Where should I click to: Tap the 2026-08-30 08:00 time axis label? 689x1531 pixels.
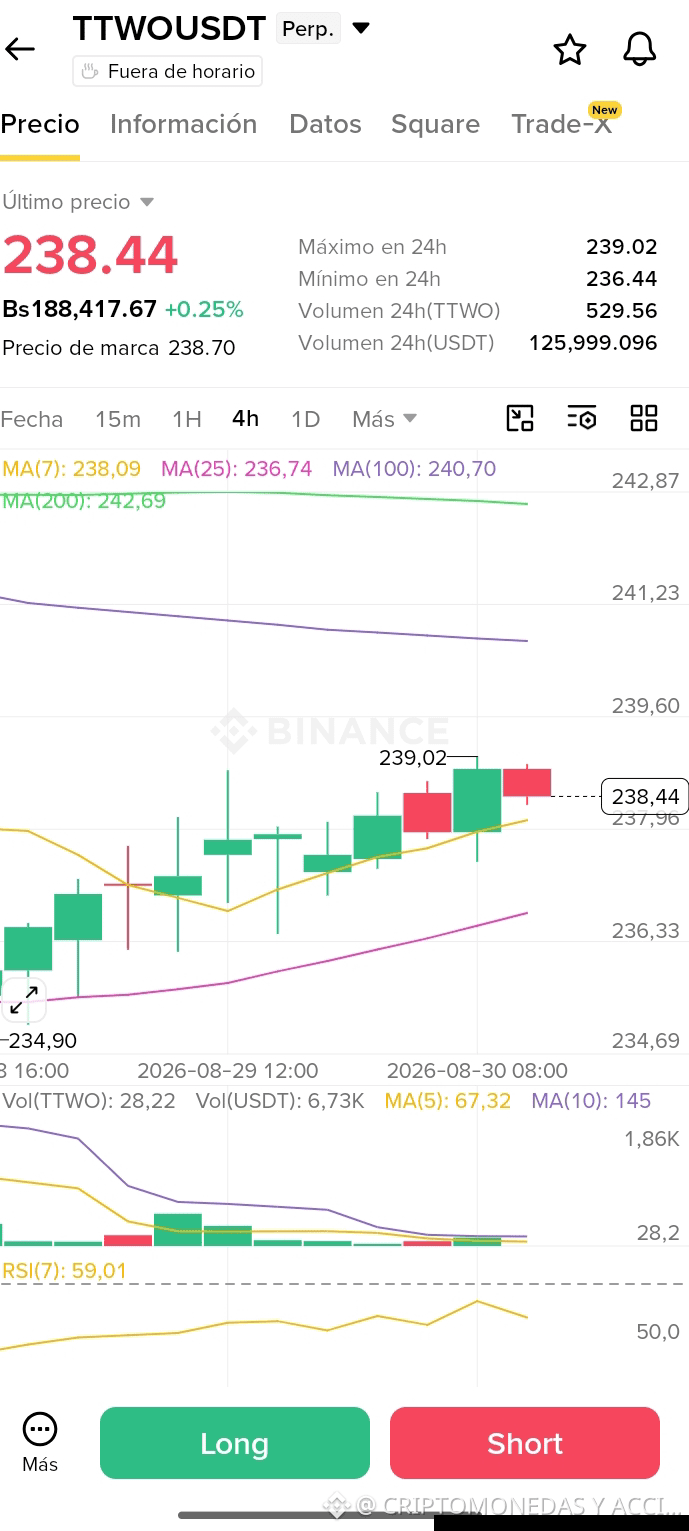click(x=477, y=1070)
